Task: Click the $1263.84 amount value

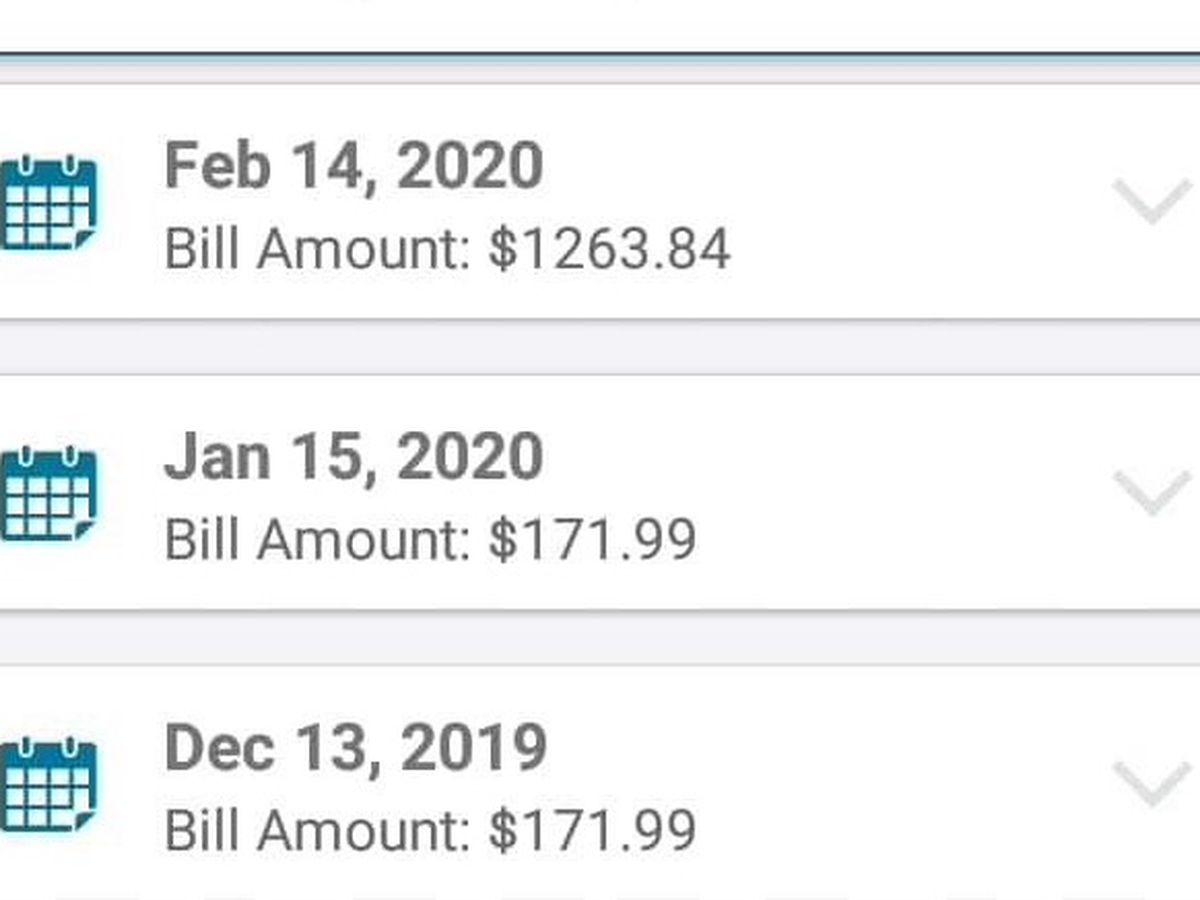Action: point(609,249)
